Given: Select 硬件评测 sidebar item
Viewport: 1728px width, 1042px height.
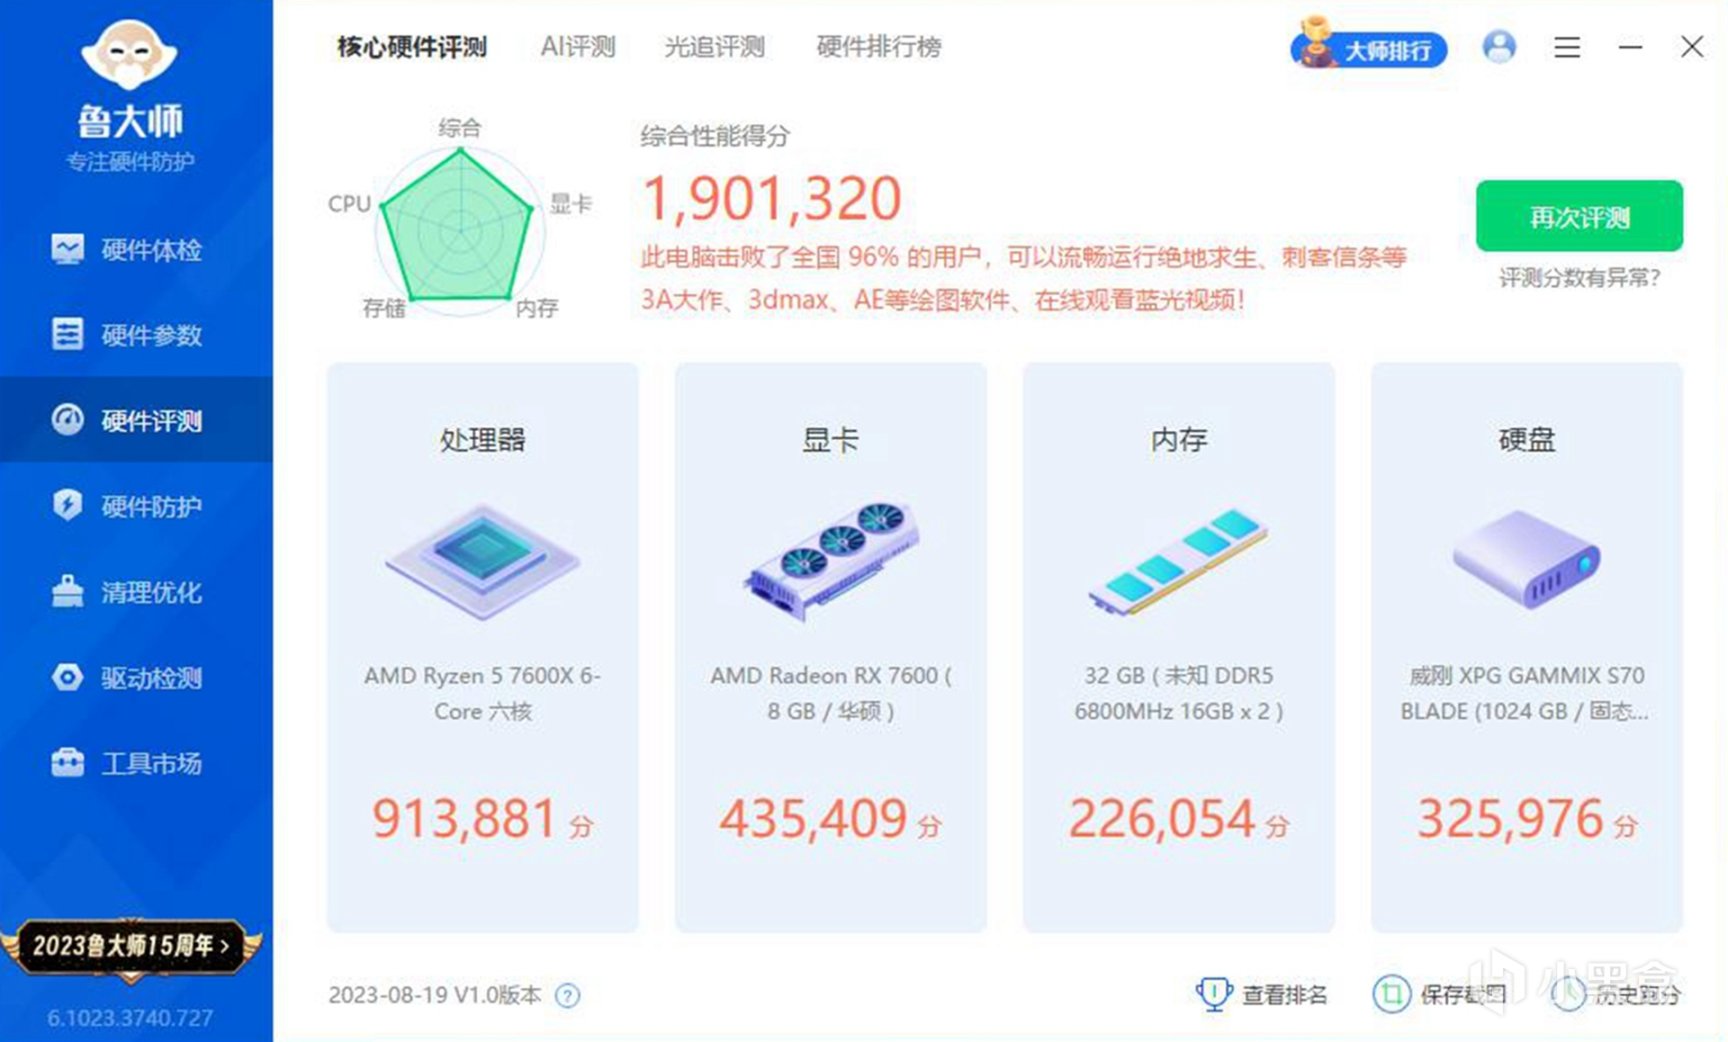Looking at the screenshot, I should (136, 420).
